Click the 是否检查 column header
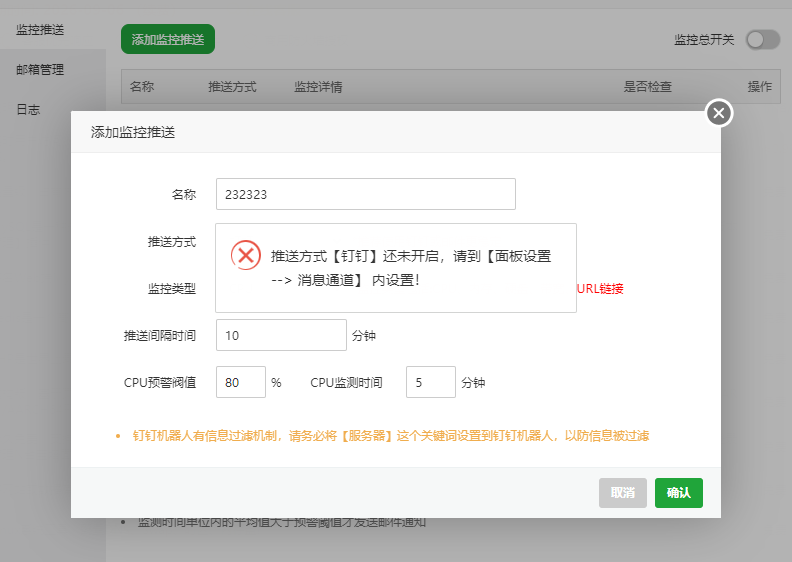This screenshot has width=792, height=562. pyautogui.click(x=648, y=87)
